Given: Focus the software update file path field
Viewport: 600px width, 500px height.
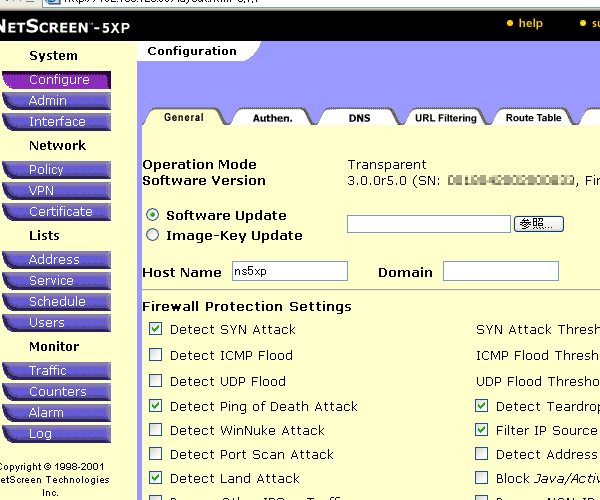Looking at the screenshot, I should point(429,224).
